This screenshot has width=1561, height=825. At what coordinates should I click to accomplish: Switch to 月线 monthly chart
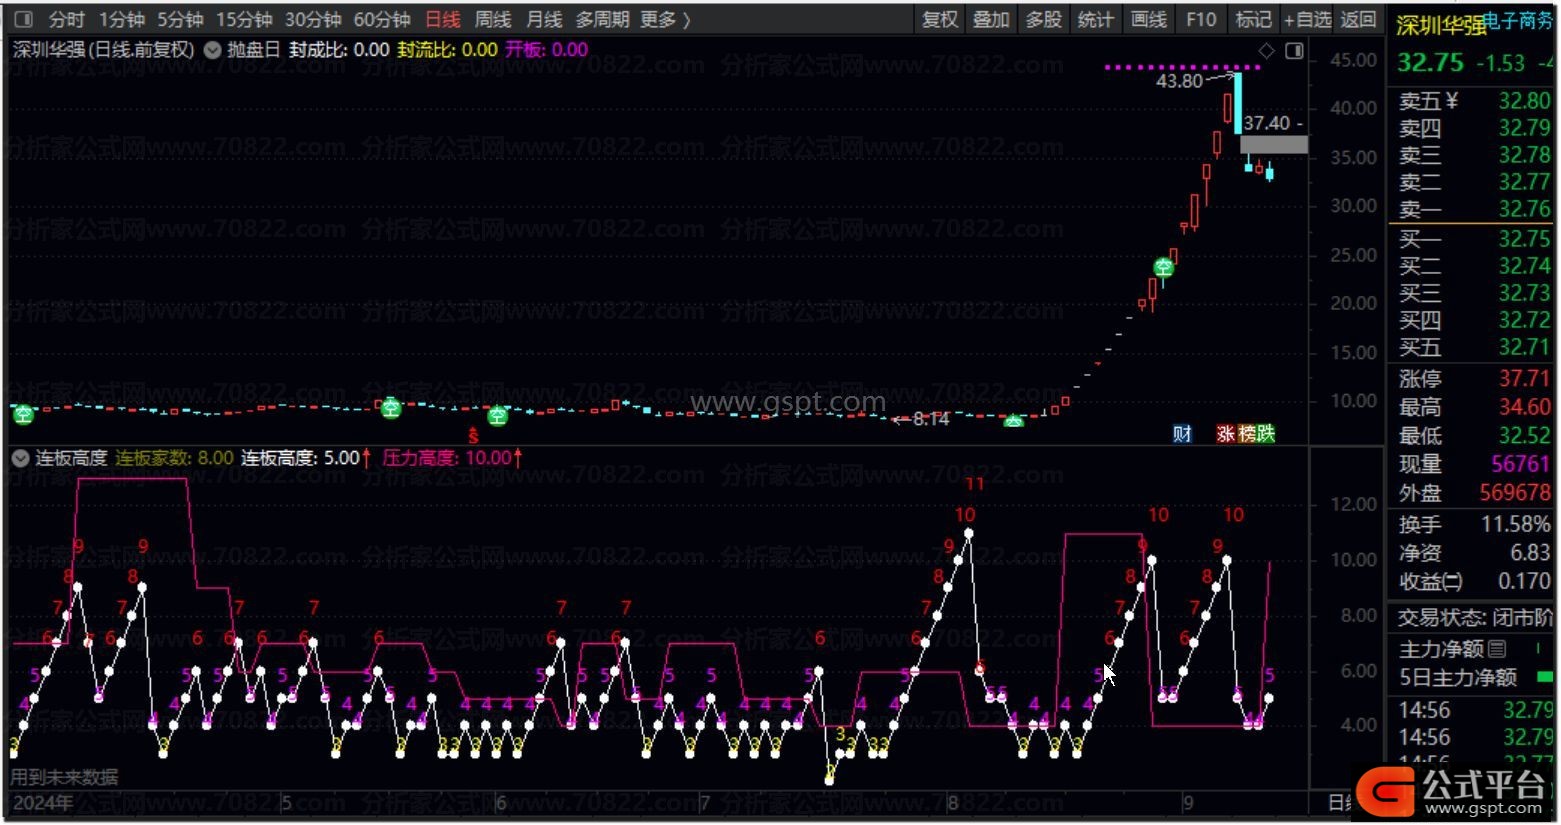(544, 19)
